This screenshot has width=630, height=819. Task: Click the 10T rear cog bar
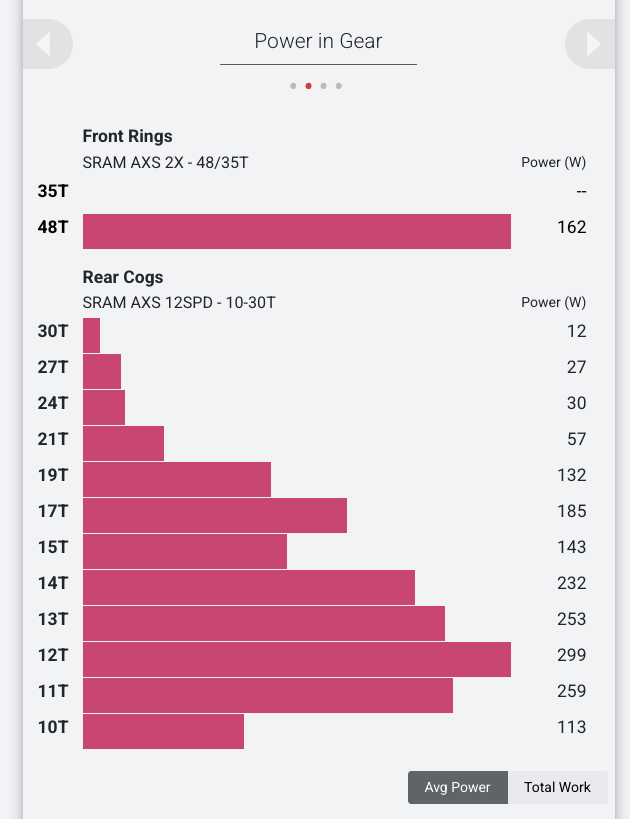(163, 731)
